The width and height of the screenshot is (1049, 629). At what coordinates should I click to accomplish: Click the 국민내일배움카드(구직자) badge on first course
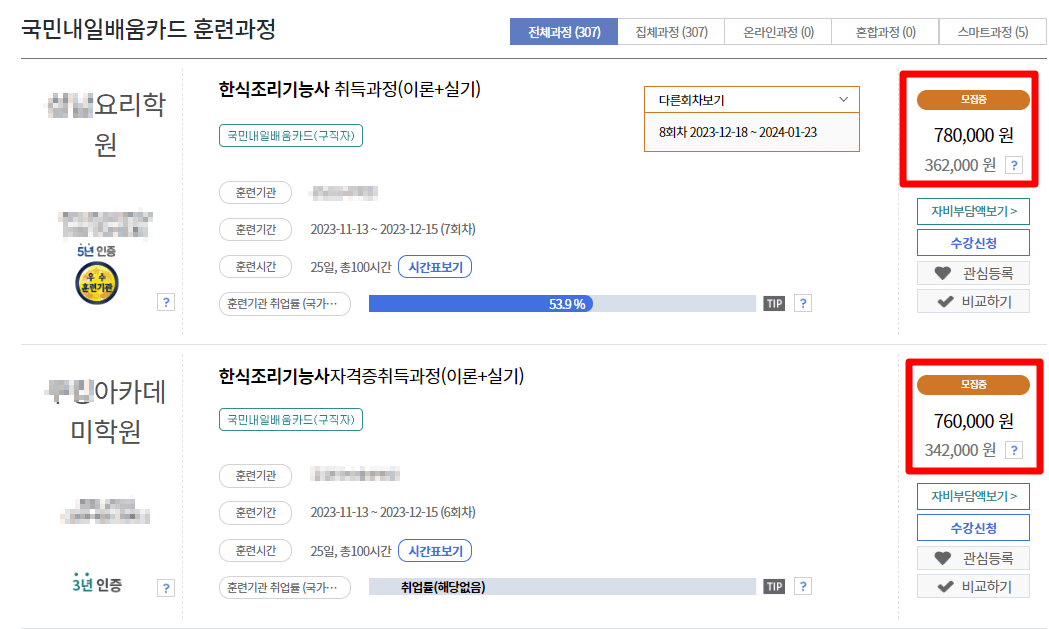[291, 136]
